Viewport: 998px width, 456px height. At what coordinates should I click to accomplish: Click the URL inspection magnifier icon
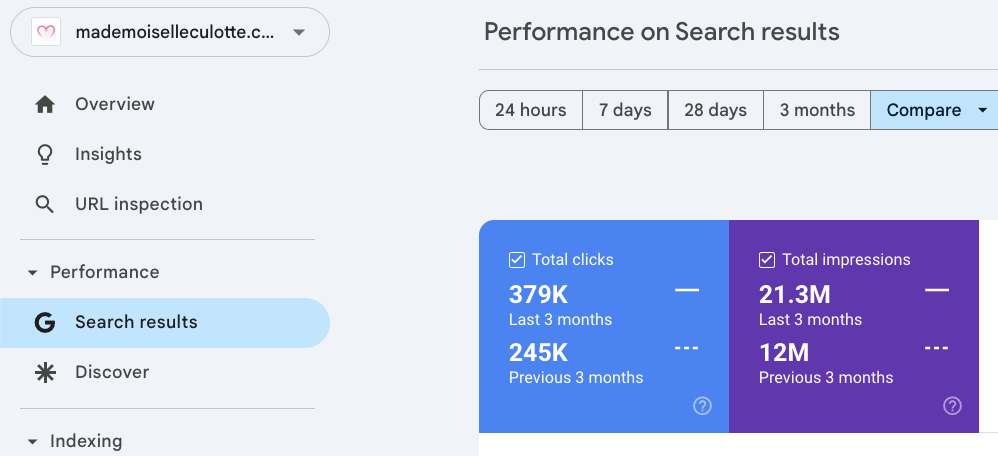[44, 204]
